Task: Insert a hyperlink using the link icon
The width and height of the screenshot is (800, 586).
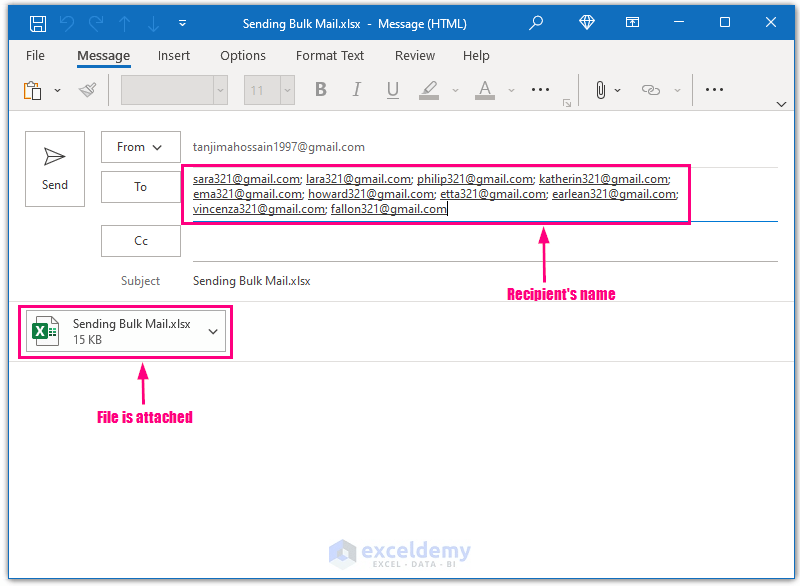Action: (x=651, y=89)
